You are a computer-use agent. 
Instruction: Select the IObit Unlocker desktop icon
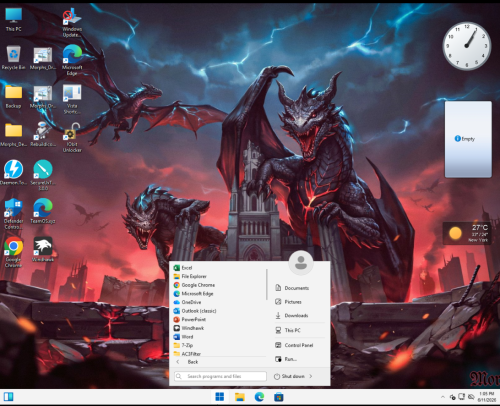(72, 137)
